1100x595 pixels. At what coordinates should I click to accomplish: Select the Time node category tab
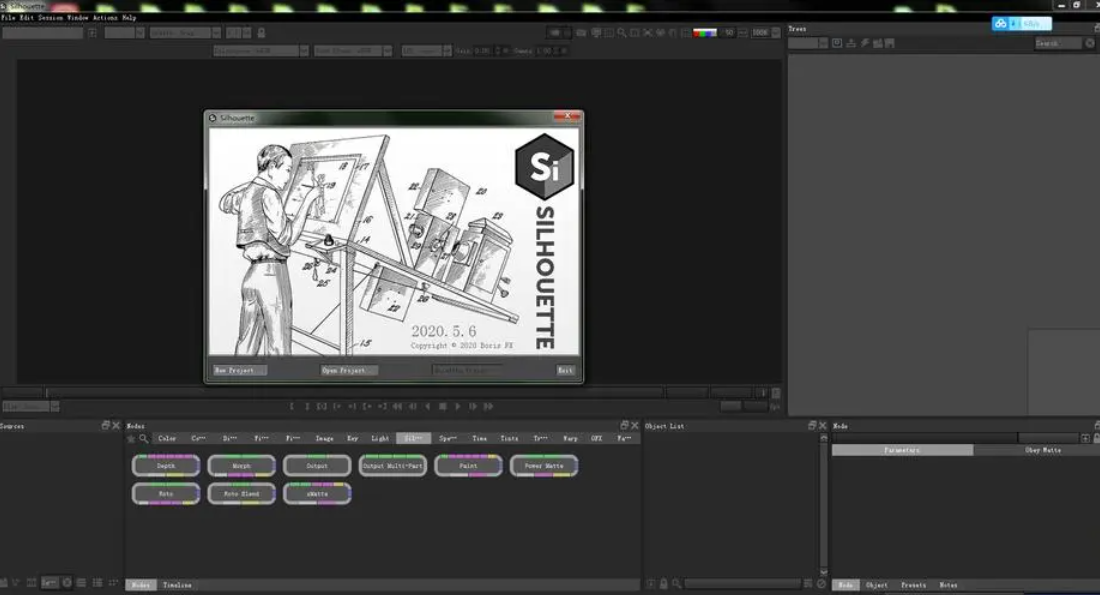click(480, 439)
